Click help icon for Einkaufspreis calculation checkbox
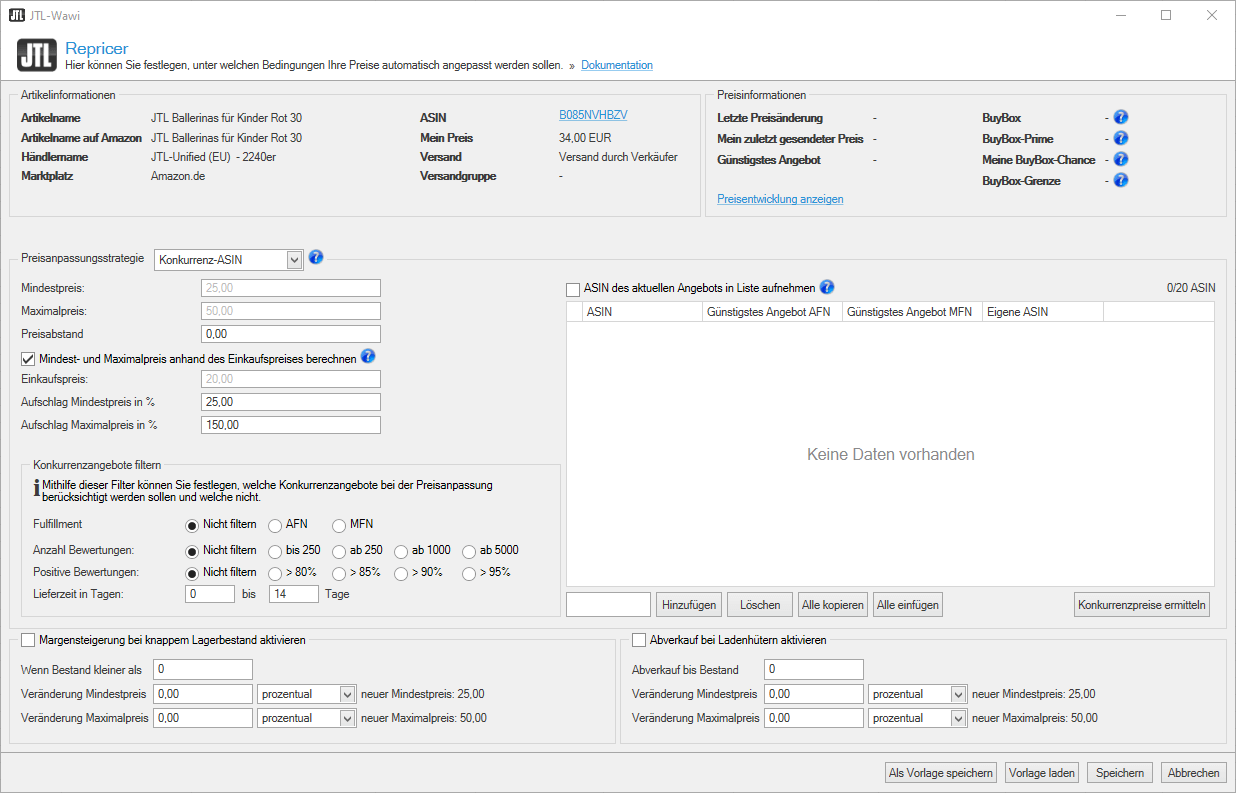The image size is (1236, 793). tap(368, 357)
